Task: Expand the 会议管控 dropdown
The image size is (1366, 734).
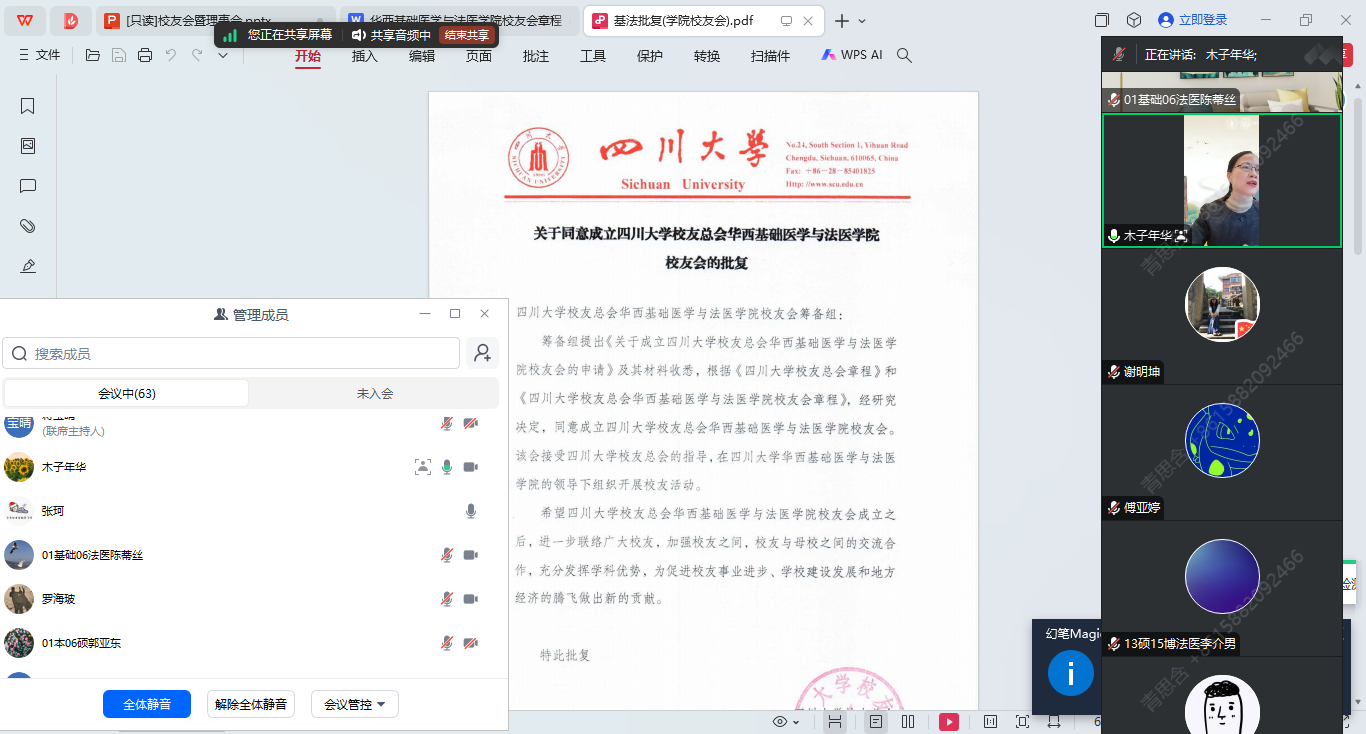Action: coord(355,704)
